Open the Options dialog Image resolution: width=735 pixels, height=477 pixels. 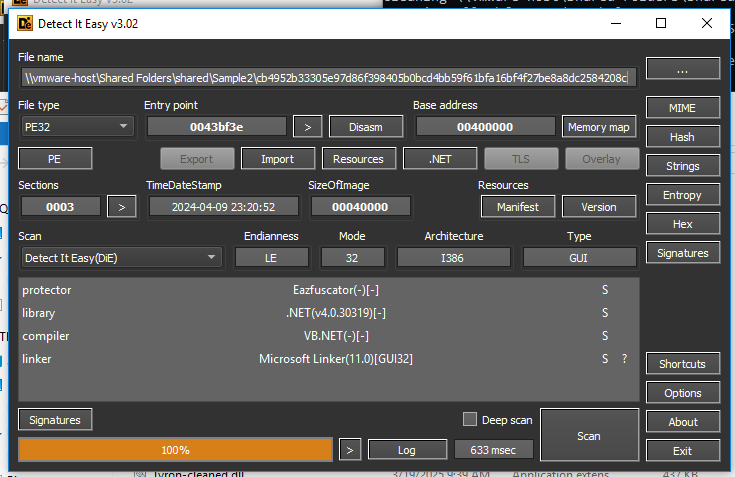(682, 393)
